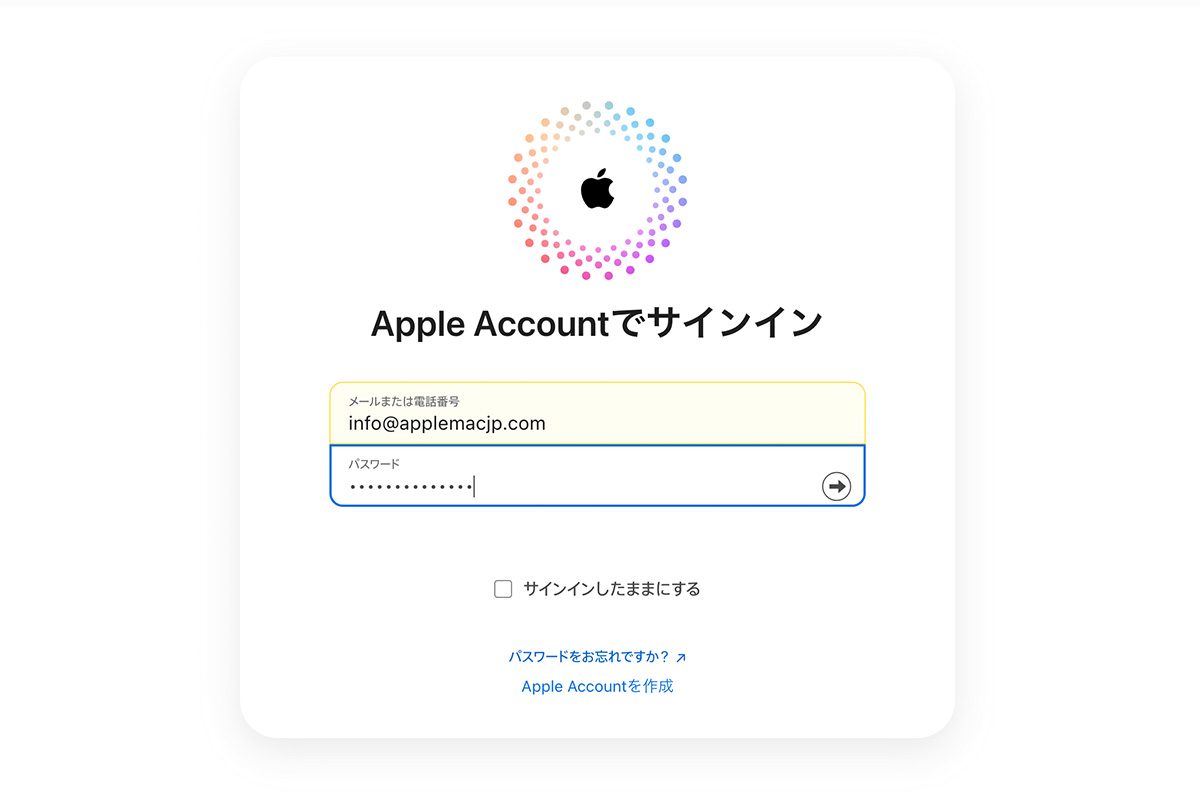Click the masked password dots
1200x800 pixels.
(x=411, y=487)
